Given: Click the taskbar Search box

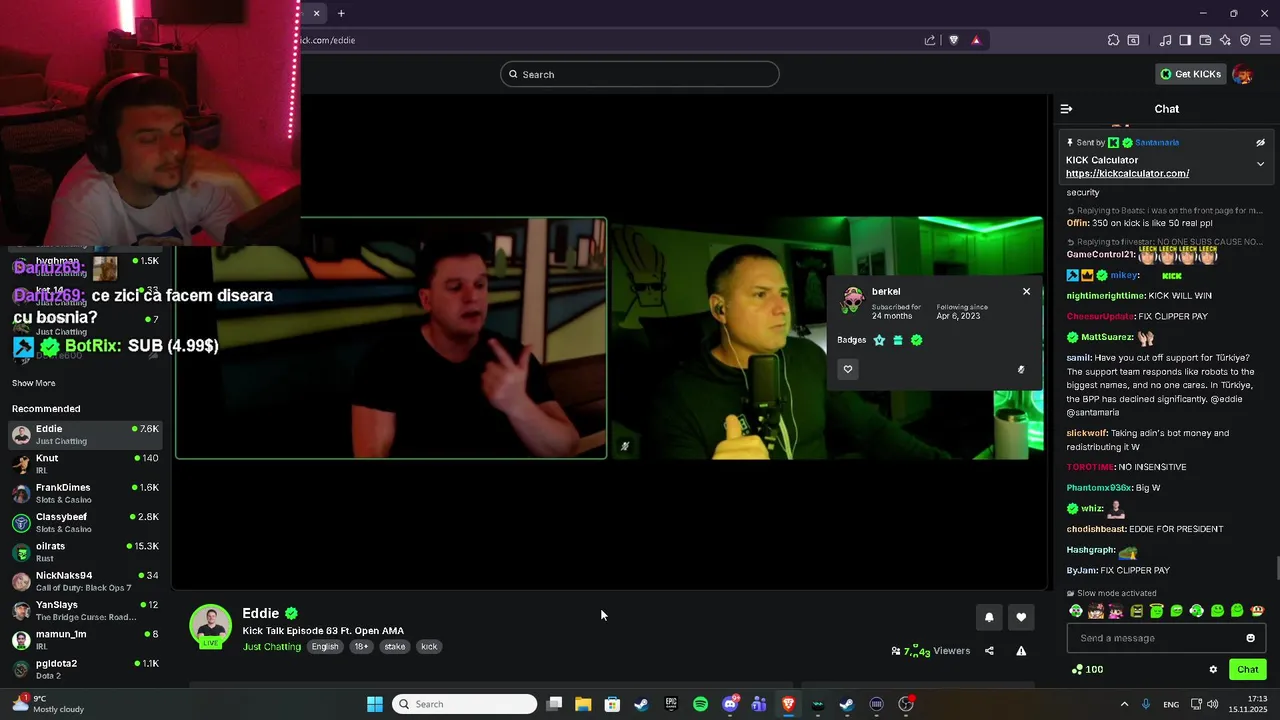Looking at the screenshot, I should coord(464,704).
